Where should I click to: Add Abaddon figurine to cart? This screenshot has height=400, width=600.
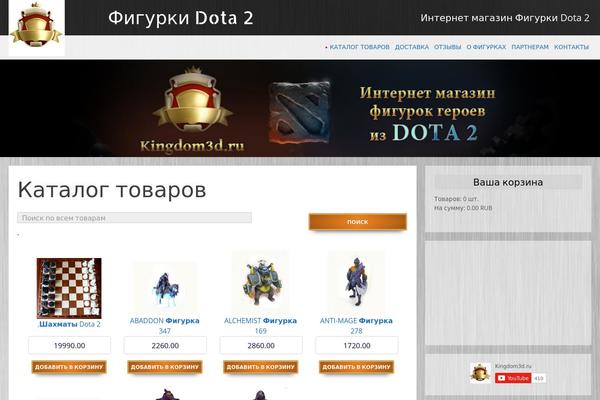click(165, 367)
